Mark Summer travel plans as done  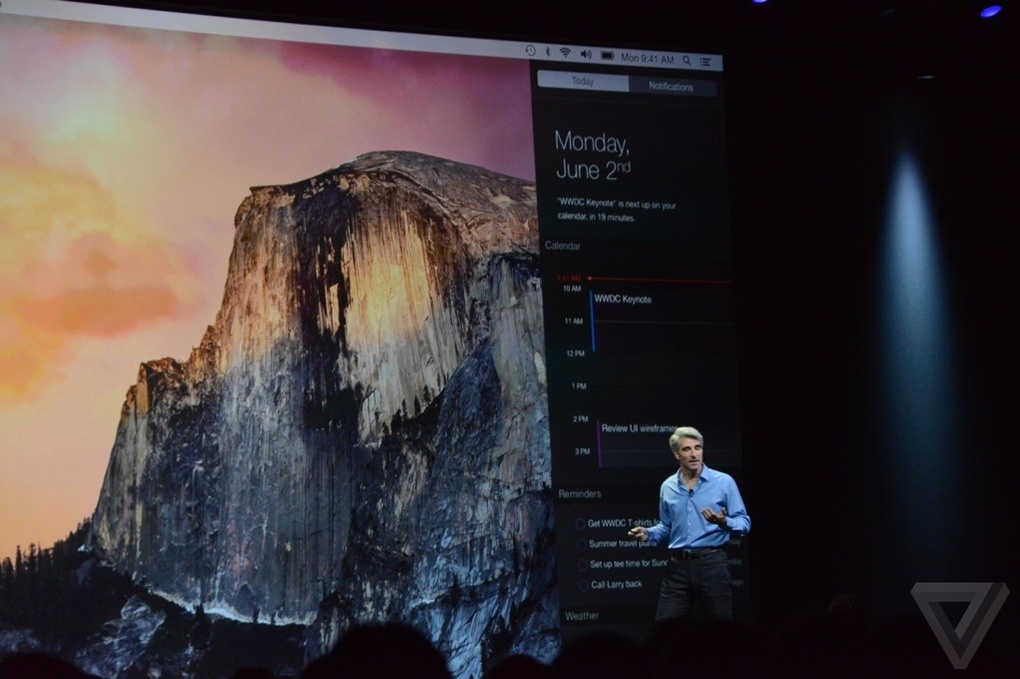(581, 543)
